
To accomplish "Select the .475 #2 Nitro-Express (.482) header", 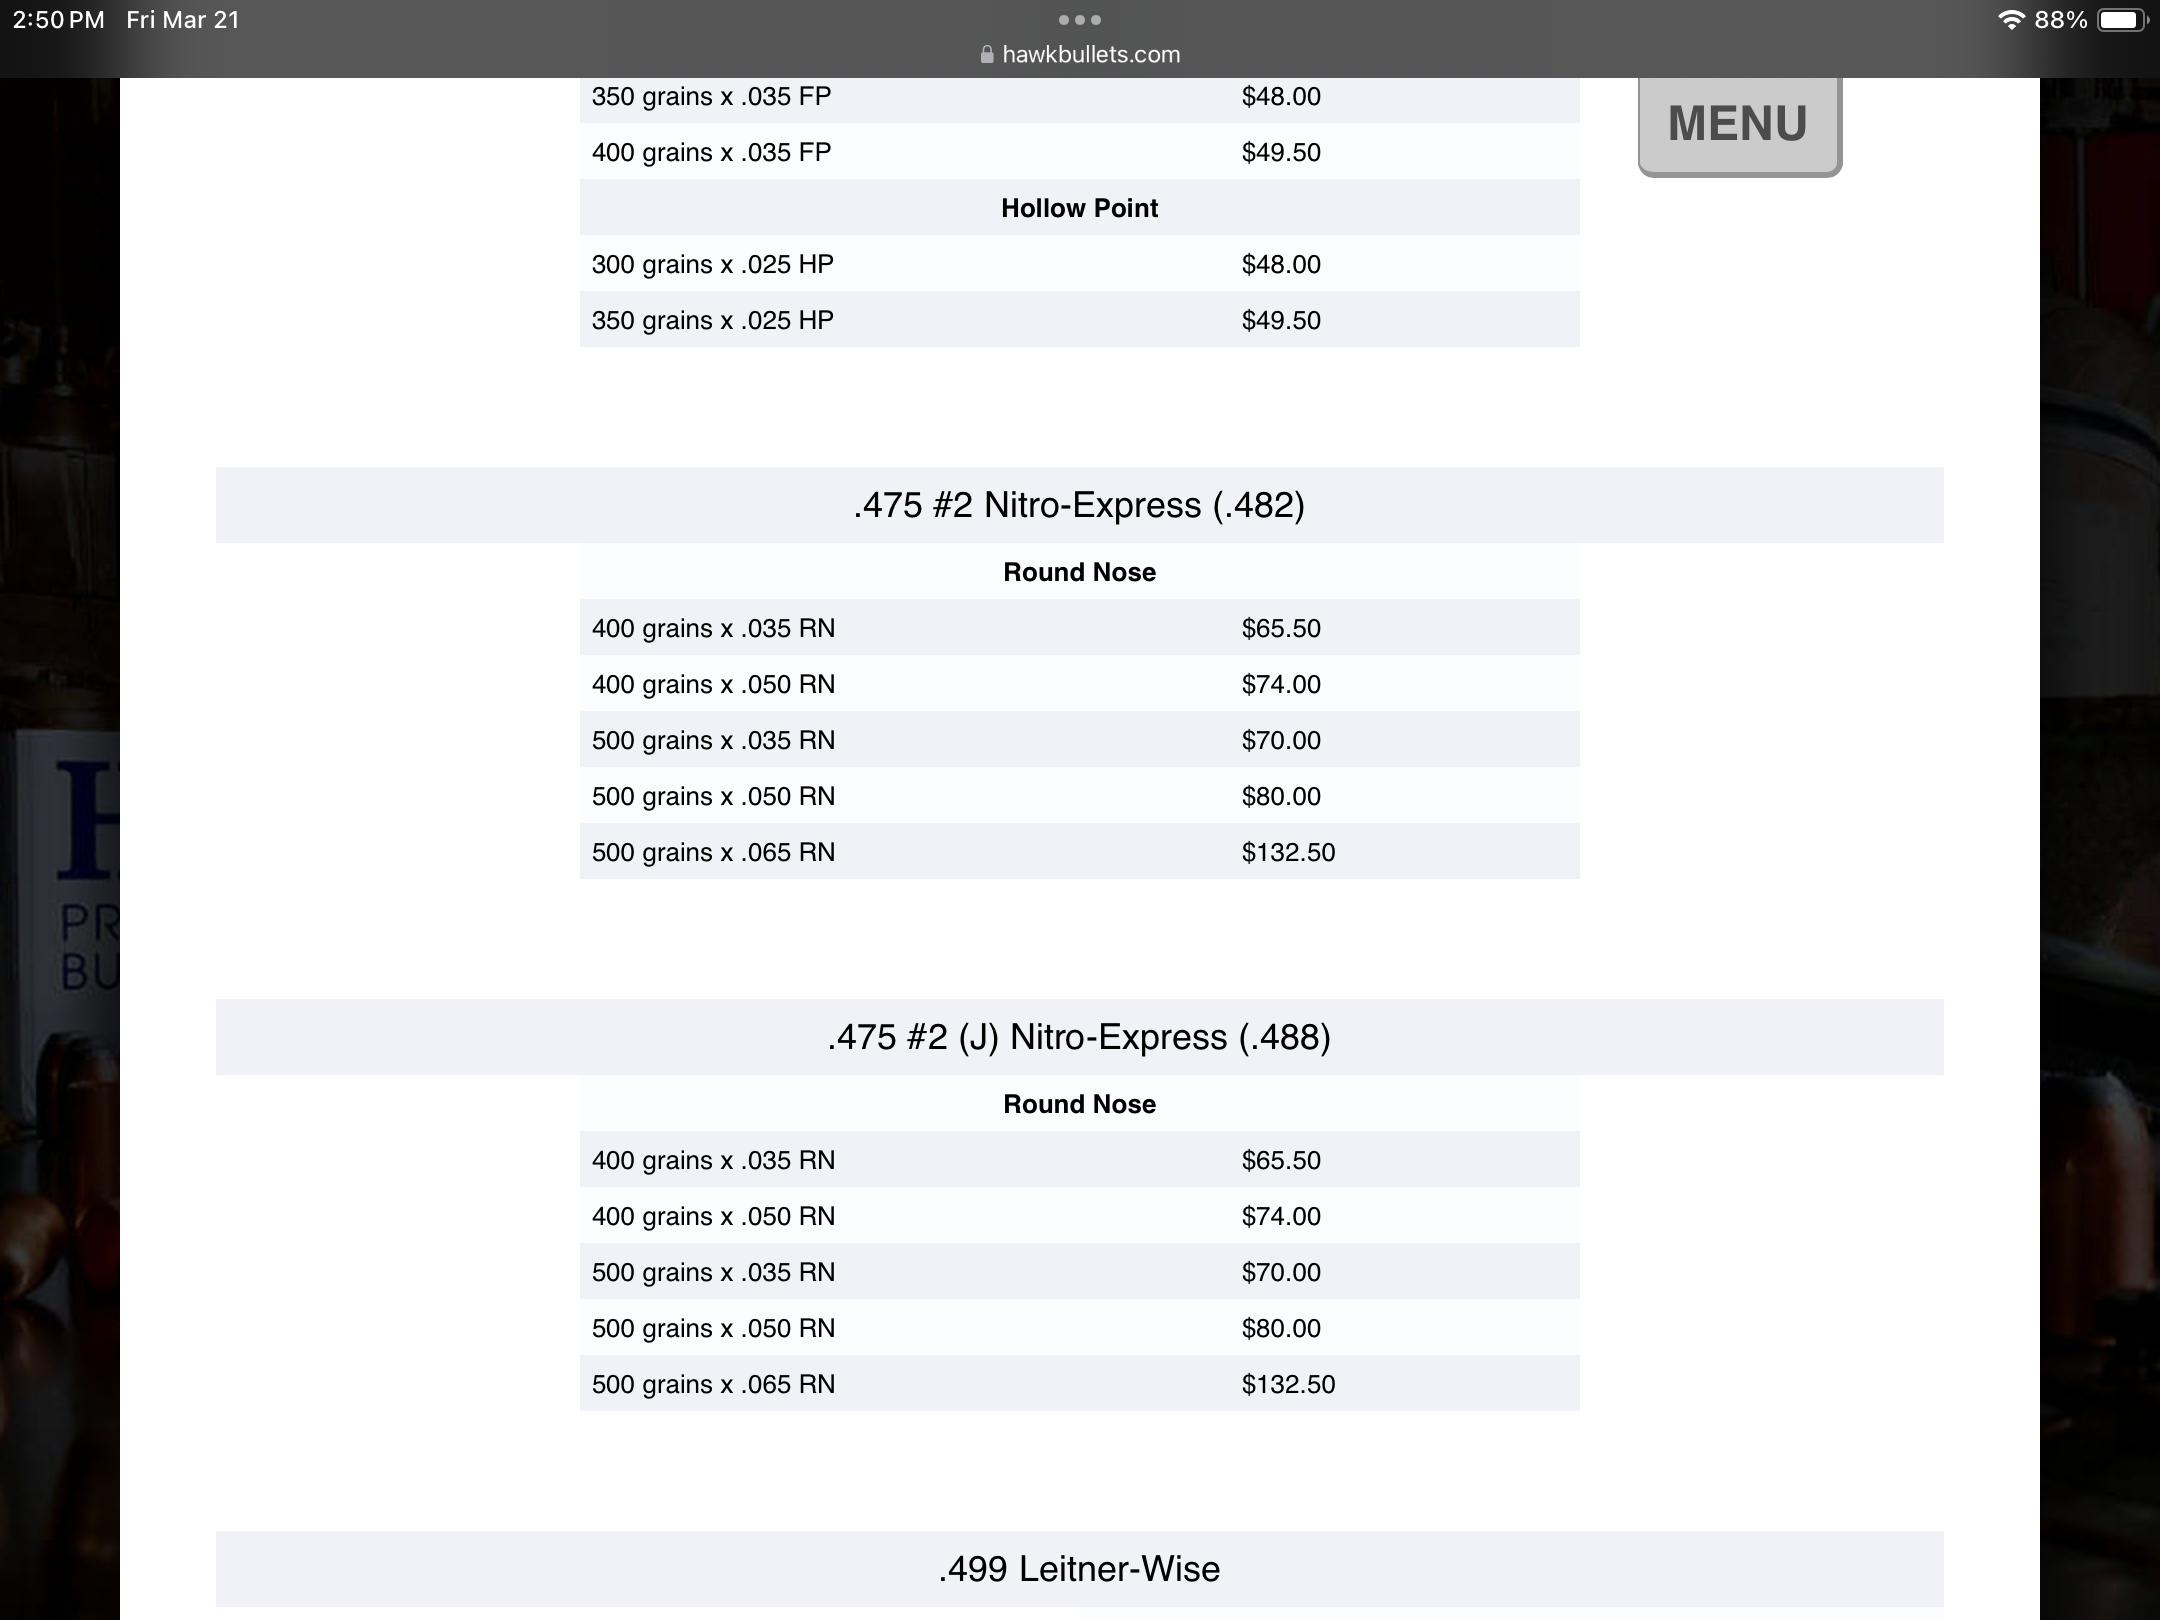I will coord(1079,505).
